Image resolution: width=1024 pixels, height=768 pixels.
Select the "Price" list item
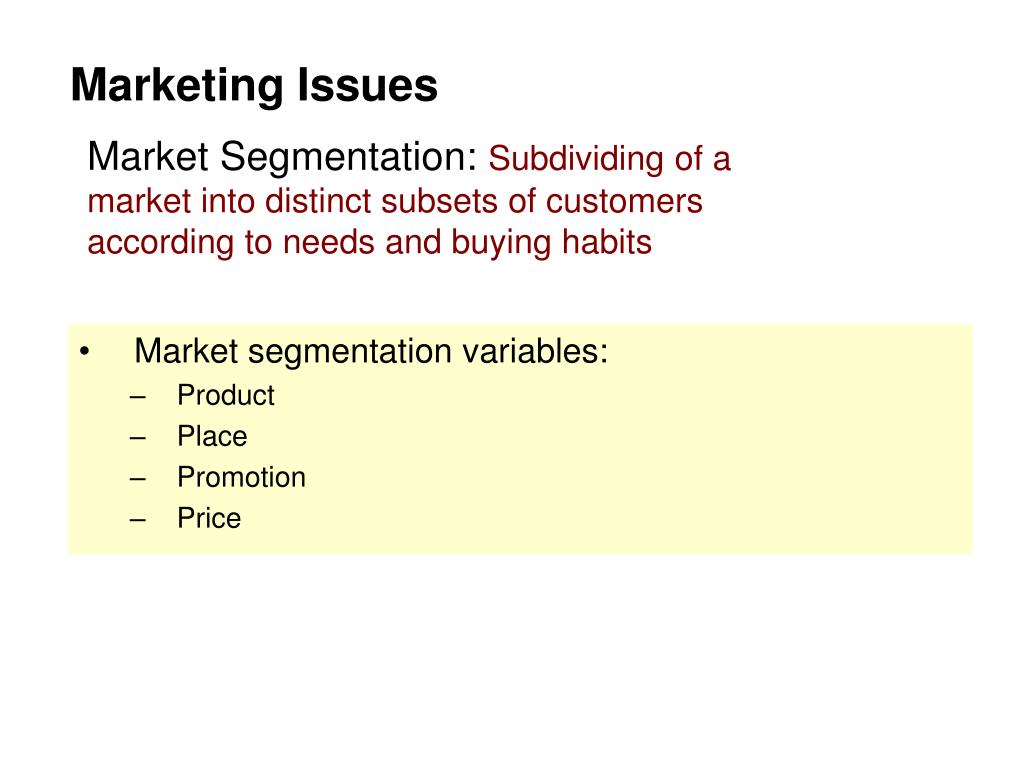209,519
